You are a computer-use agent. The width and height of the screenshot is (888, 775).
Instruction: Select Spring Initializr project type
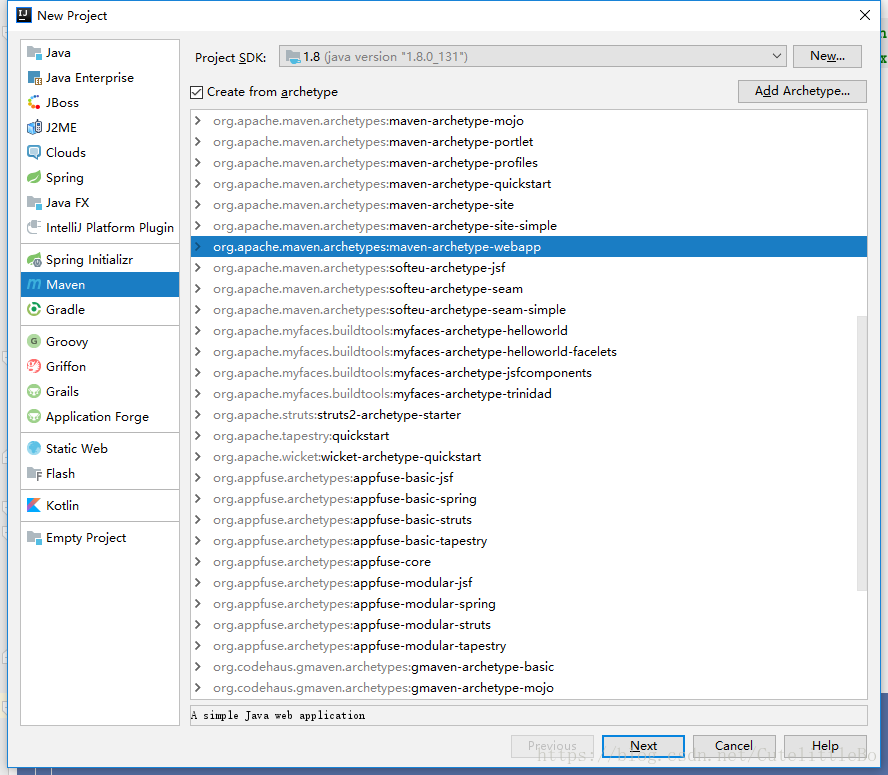100,259
